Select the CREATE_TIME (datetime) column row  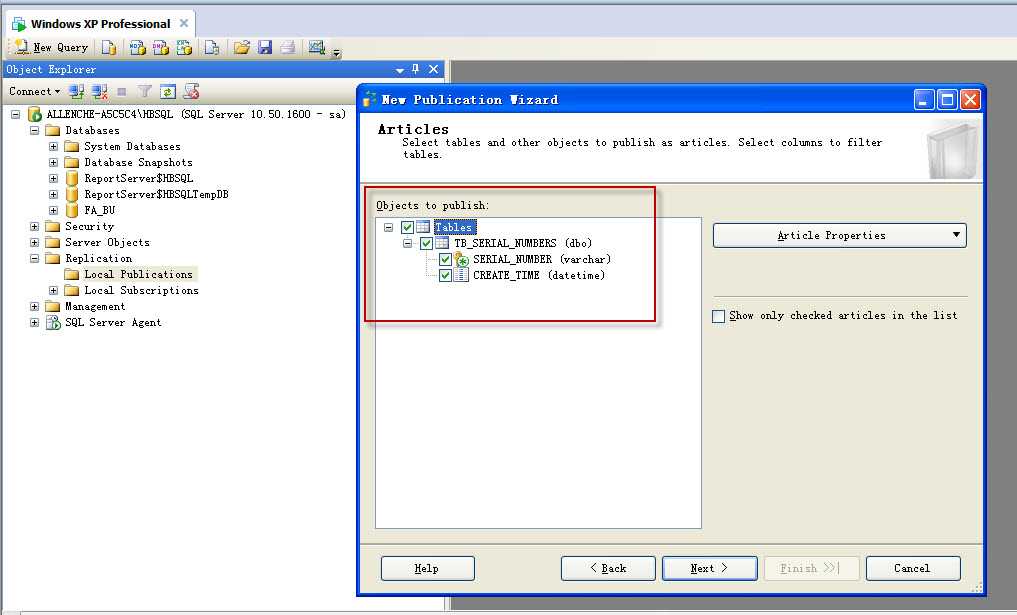[x=539, y=275]
